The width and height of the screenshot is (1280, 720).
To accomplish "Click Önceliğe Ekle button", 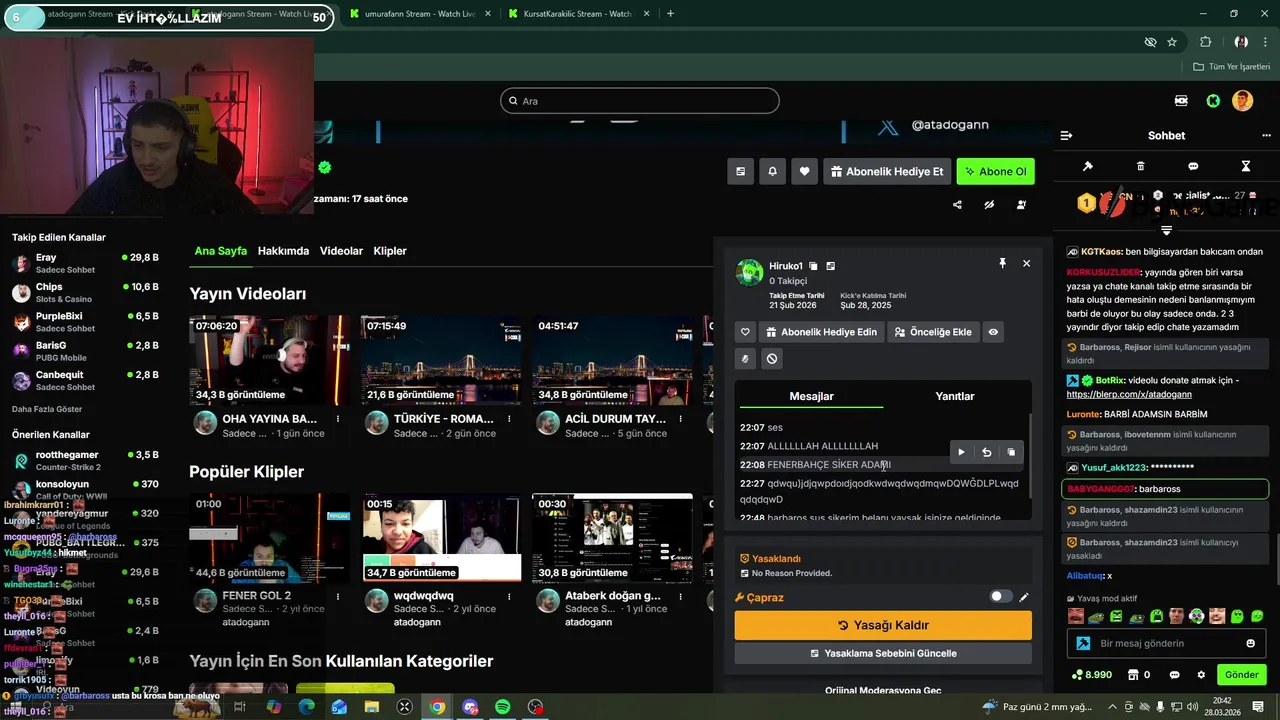I will point(932,332).
